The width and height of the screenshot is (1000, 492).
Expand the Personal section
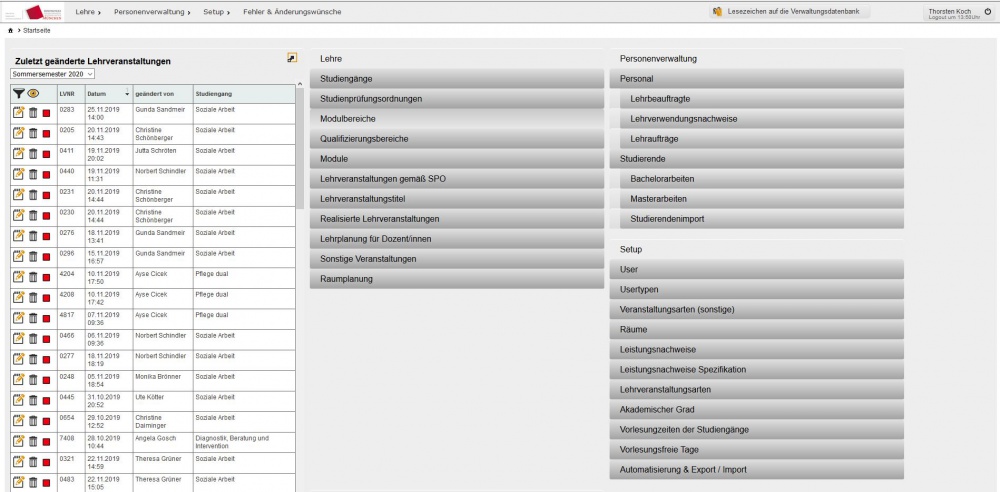click(x=756, y=79)
